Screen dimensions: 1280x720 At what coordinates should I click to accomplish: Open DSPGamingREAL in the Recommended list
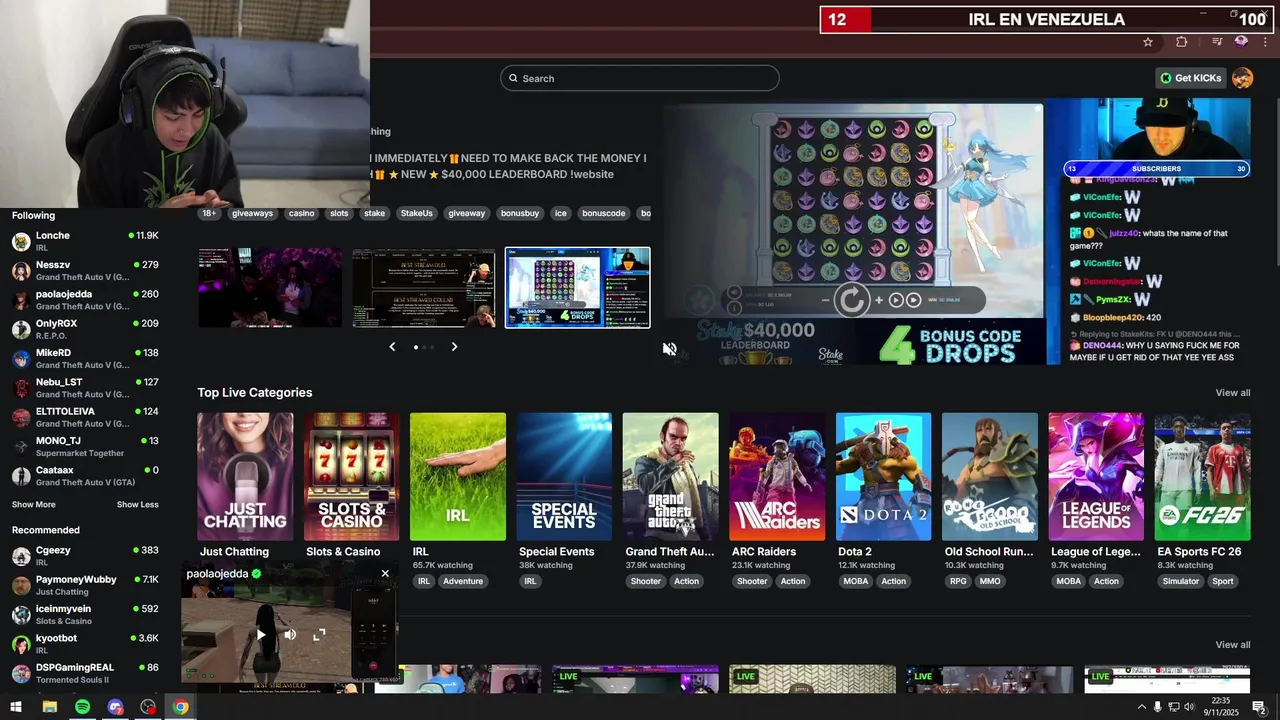tap(85, 673)
